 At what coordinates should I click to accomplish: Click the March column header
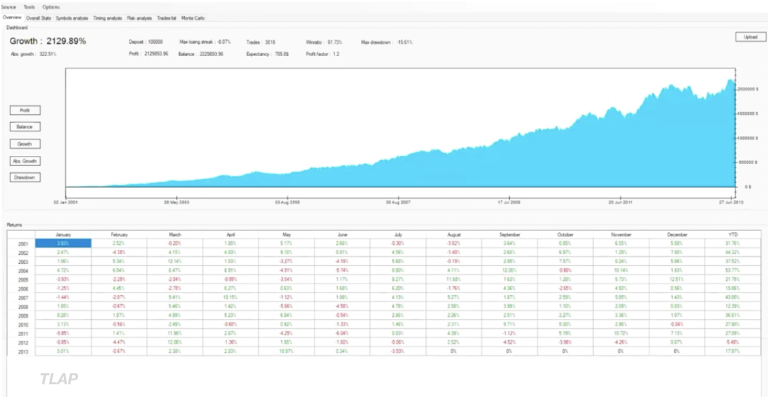[175, 235]
